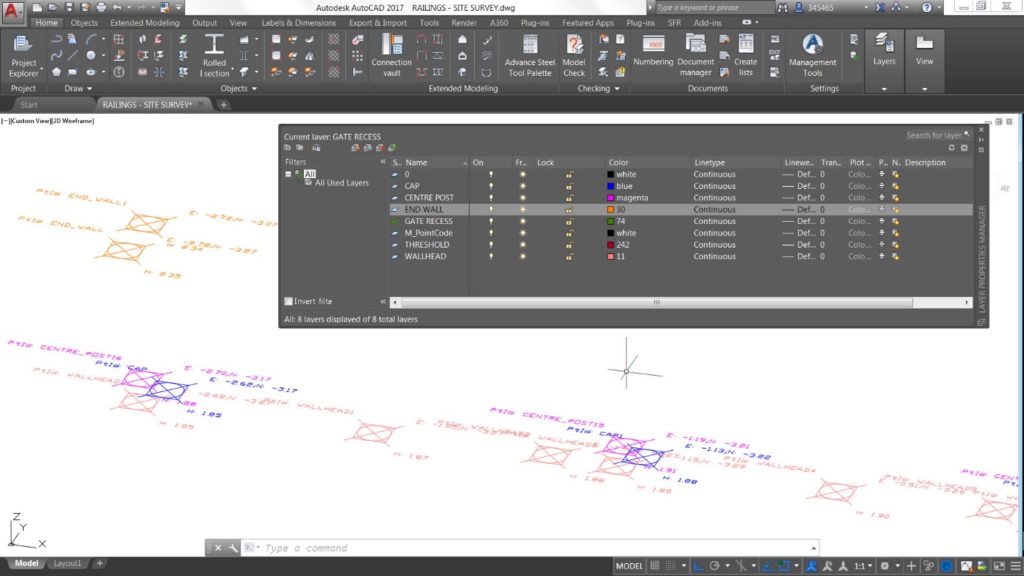Image resolution: width=1024 pixels, height=576 pixels.
Task: Toggle lock on the WALLHEAD layer
Action: [569, 256]
